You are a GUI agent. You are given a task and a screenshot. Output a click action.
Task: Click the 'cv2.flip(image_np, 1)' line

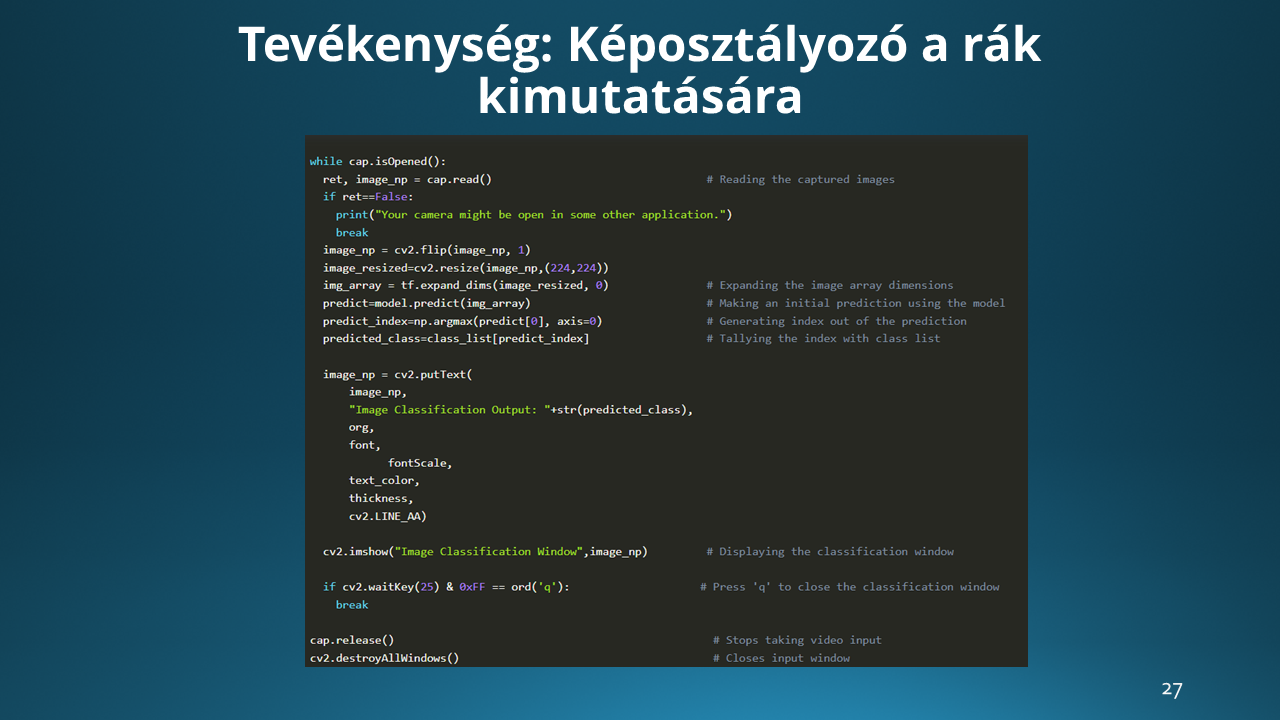(426, 250)
